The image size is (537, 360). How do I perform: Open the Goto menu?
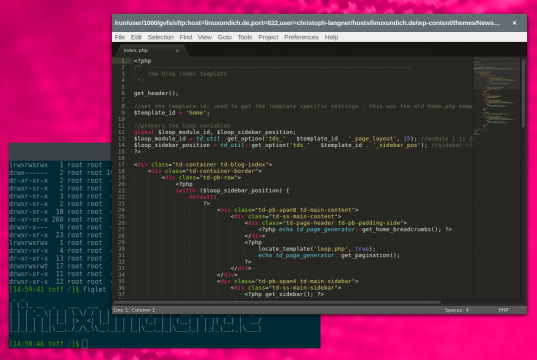[x=225, y=37]
